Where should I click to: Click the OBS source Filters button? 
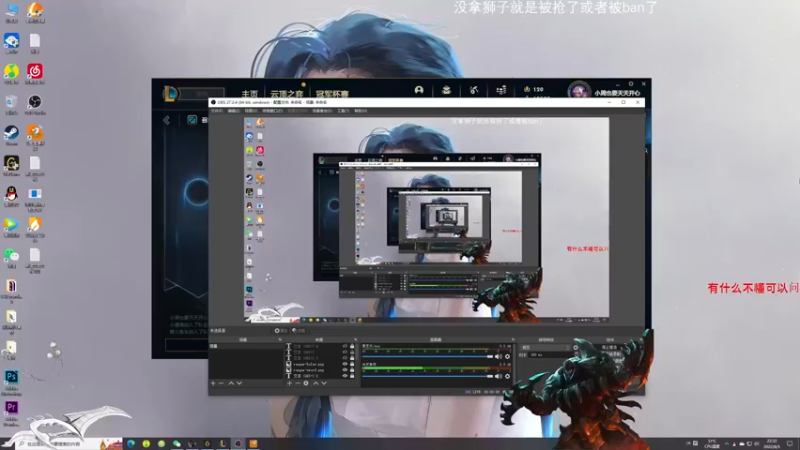click(299, 331)
